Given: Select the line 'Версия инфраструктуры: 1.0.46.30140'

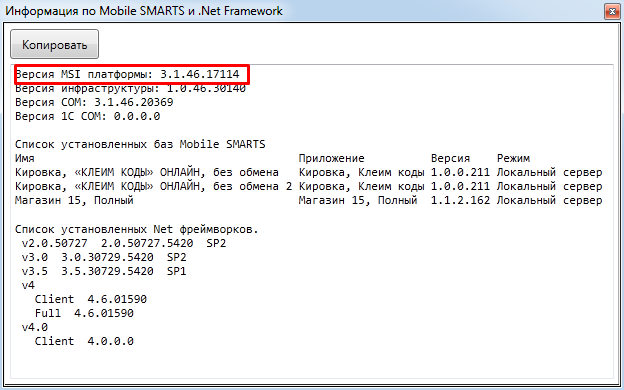Looking at the screenshot, I should click(x=131, y=88).
